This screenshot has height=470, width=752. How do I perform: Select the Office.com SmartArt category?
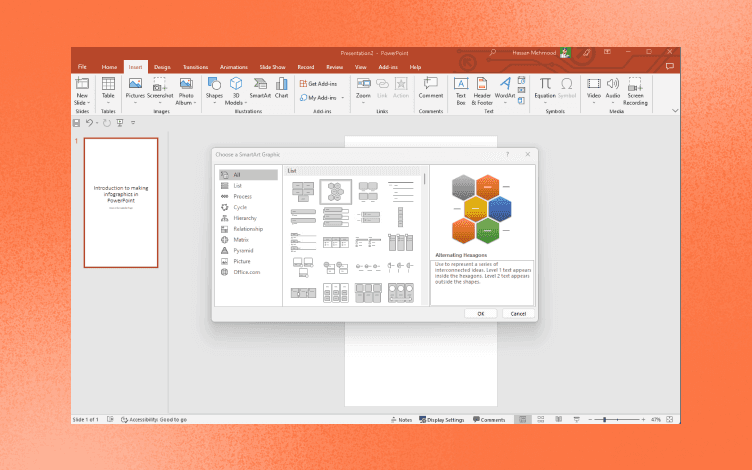click(248, 272)
